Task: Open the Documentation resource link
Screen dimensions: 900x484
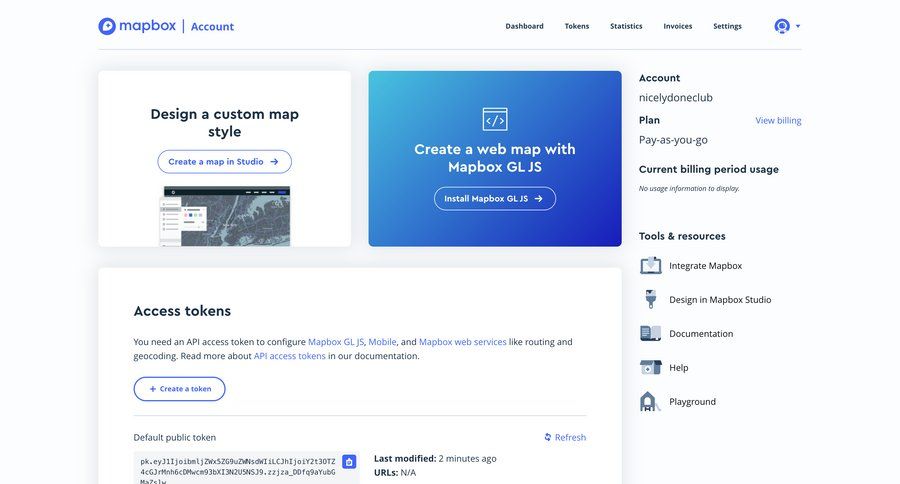Action: click(x=701, y=334)
